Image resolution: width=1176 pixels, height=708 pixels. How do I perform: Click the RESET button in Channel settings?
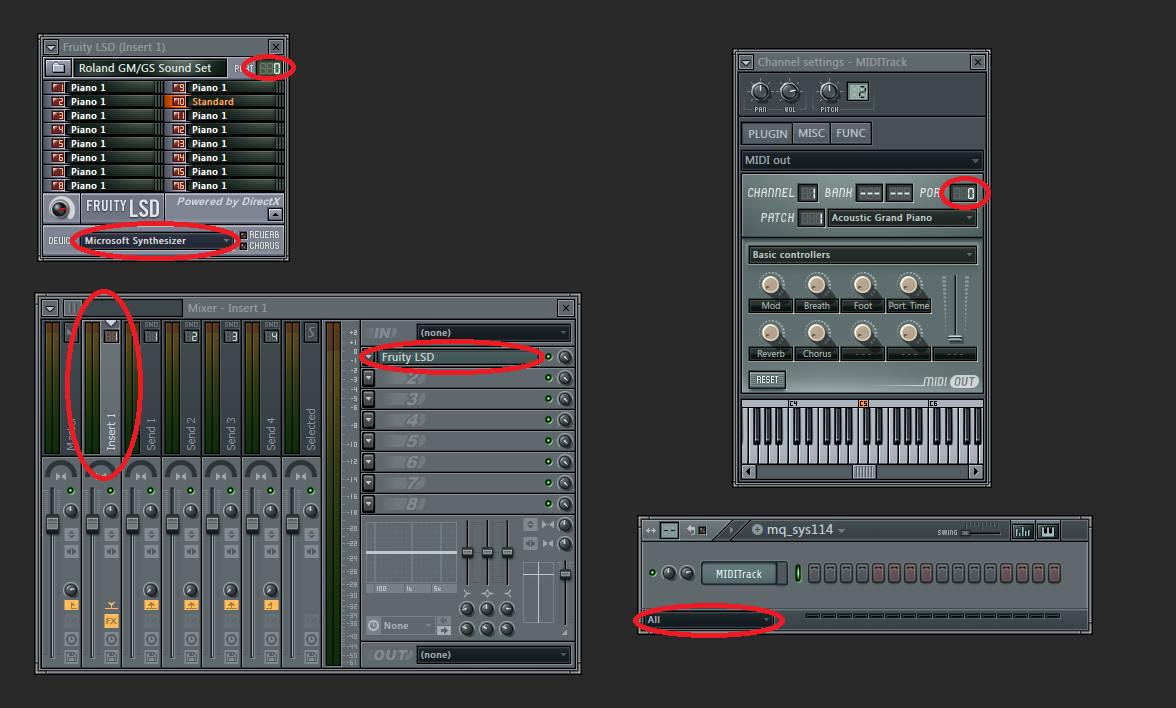(767, 380)
